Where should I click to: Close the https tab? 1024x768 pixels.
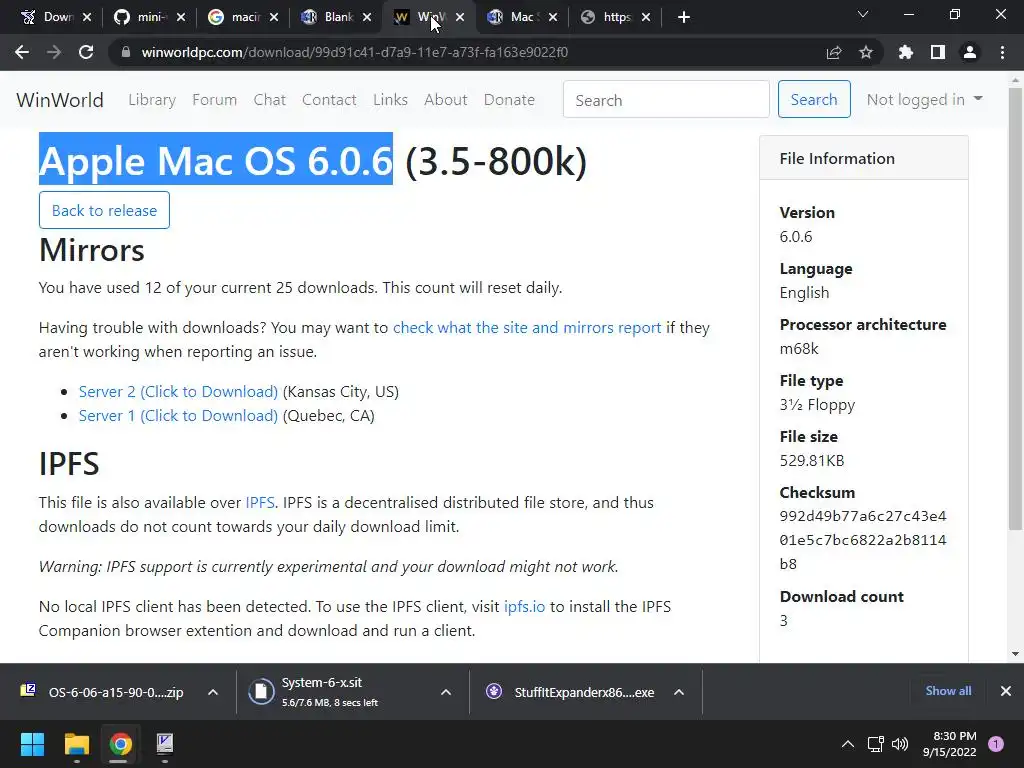click(x=646, y=17)
